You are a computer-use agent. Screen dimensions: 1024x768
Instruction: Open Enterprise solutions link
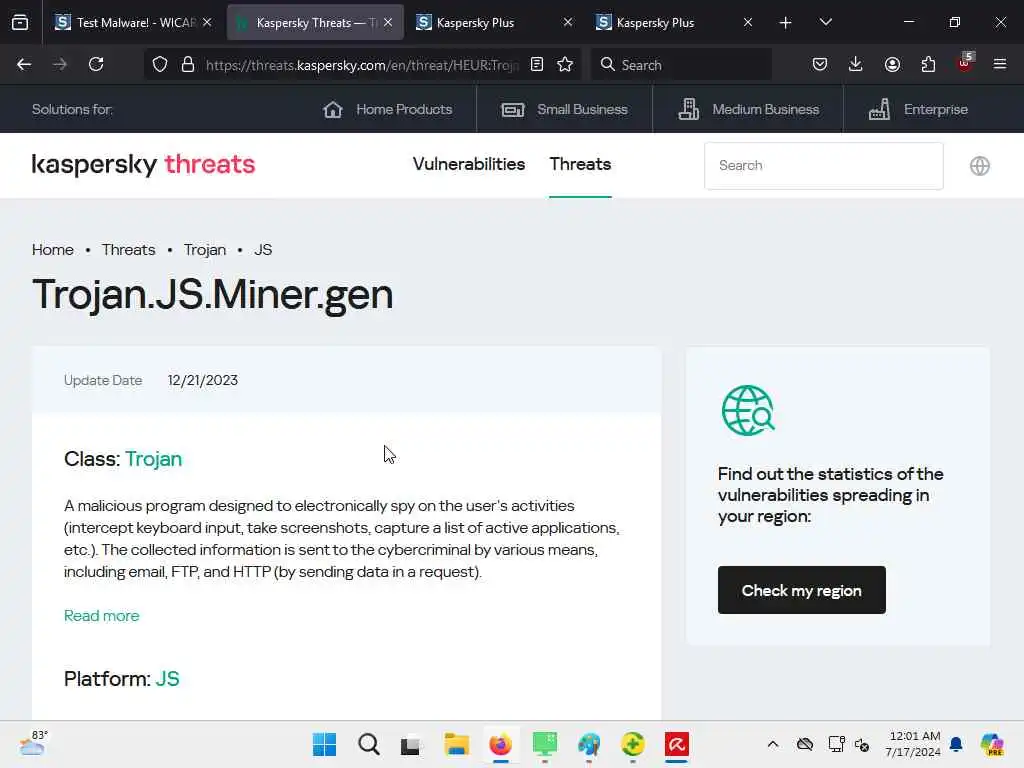(918, 109)
